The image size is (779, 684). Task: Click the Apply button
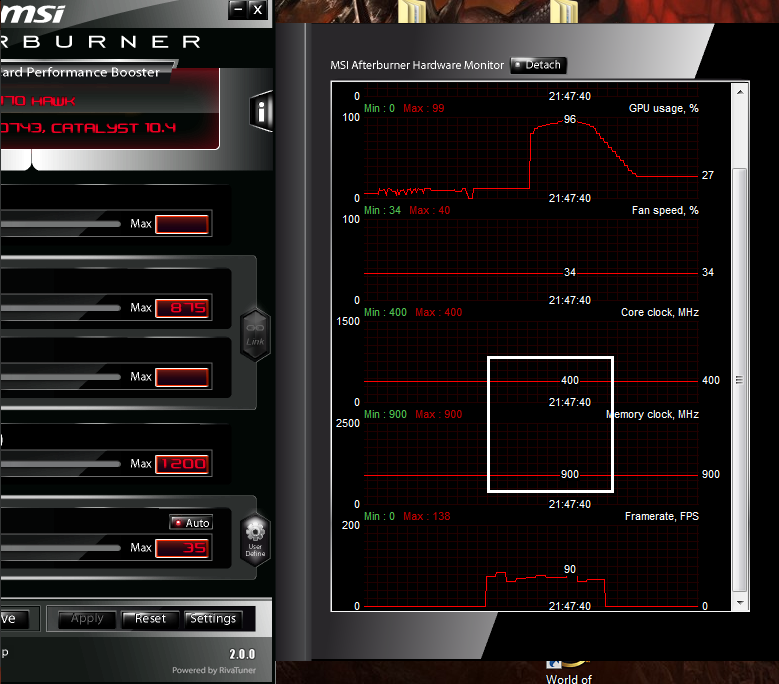(x=87, y=619)
